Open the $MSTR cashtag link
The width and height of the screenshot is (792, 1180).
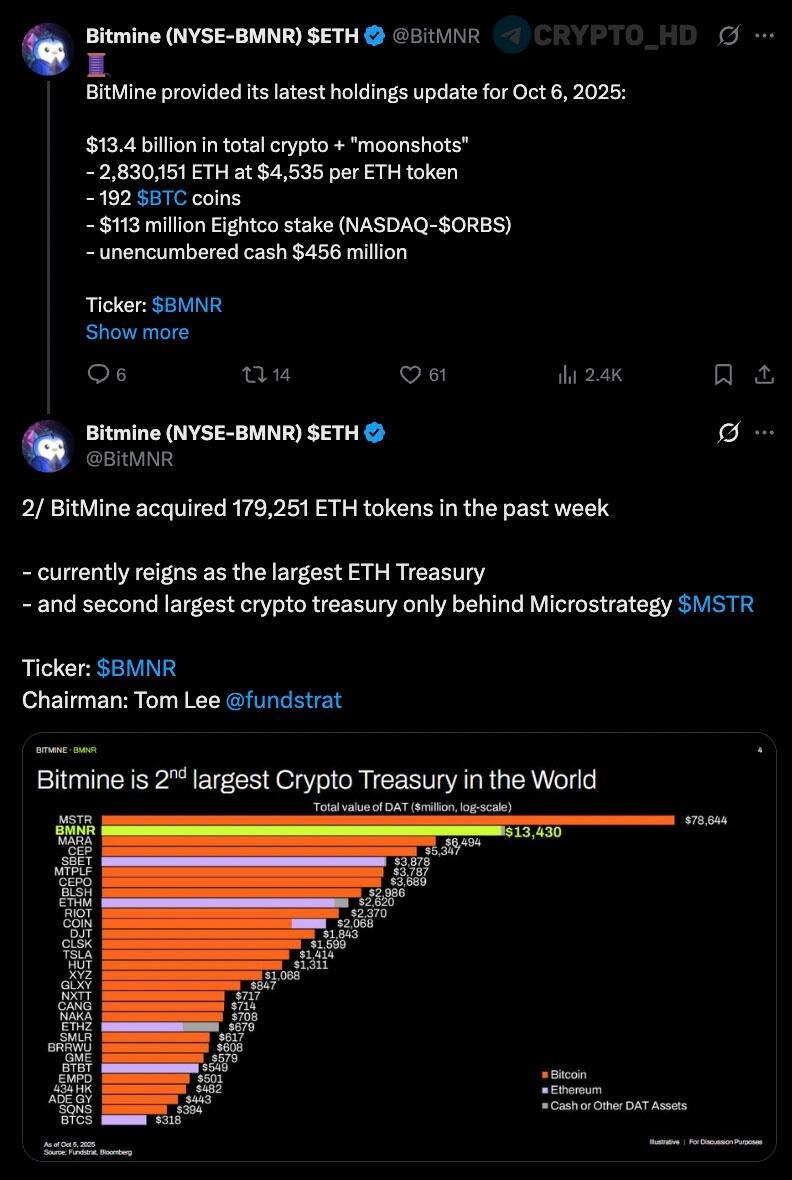pyautogui.click(x=715, y=604)
